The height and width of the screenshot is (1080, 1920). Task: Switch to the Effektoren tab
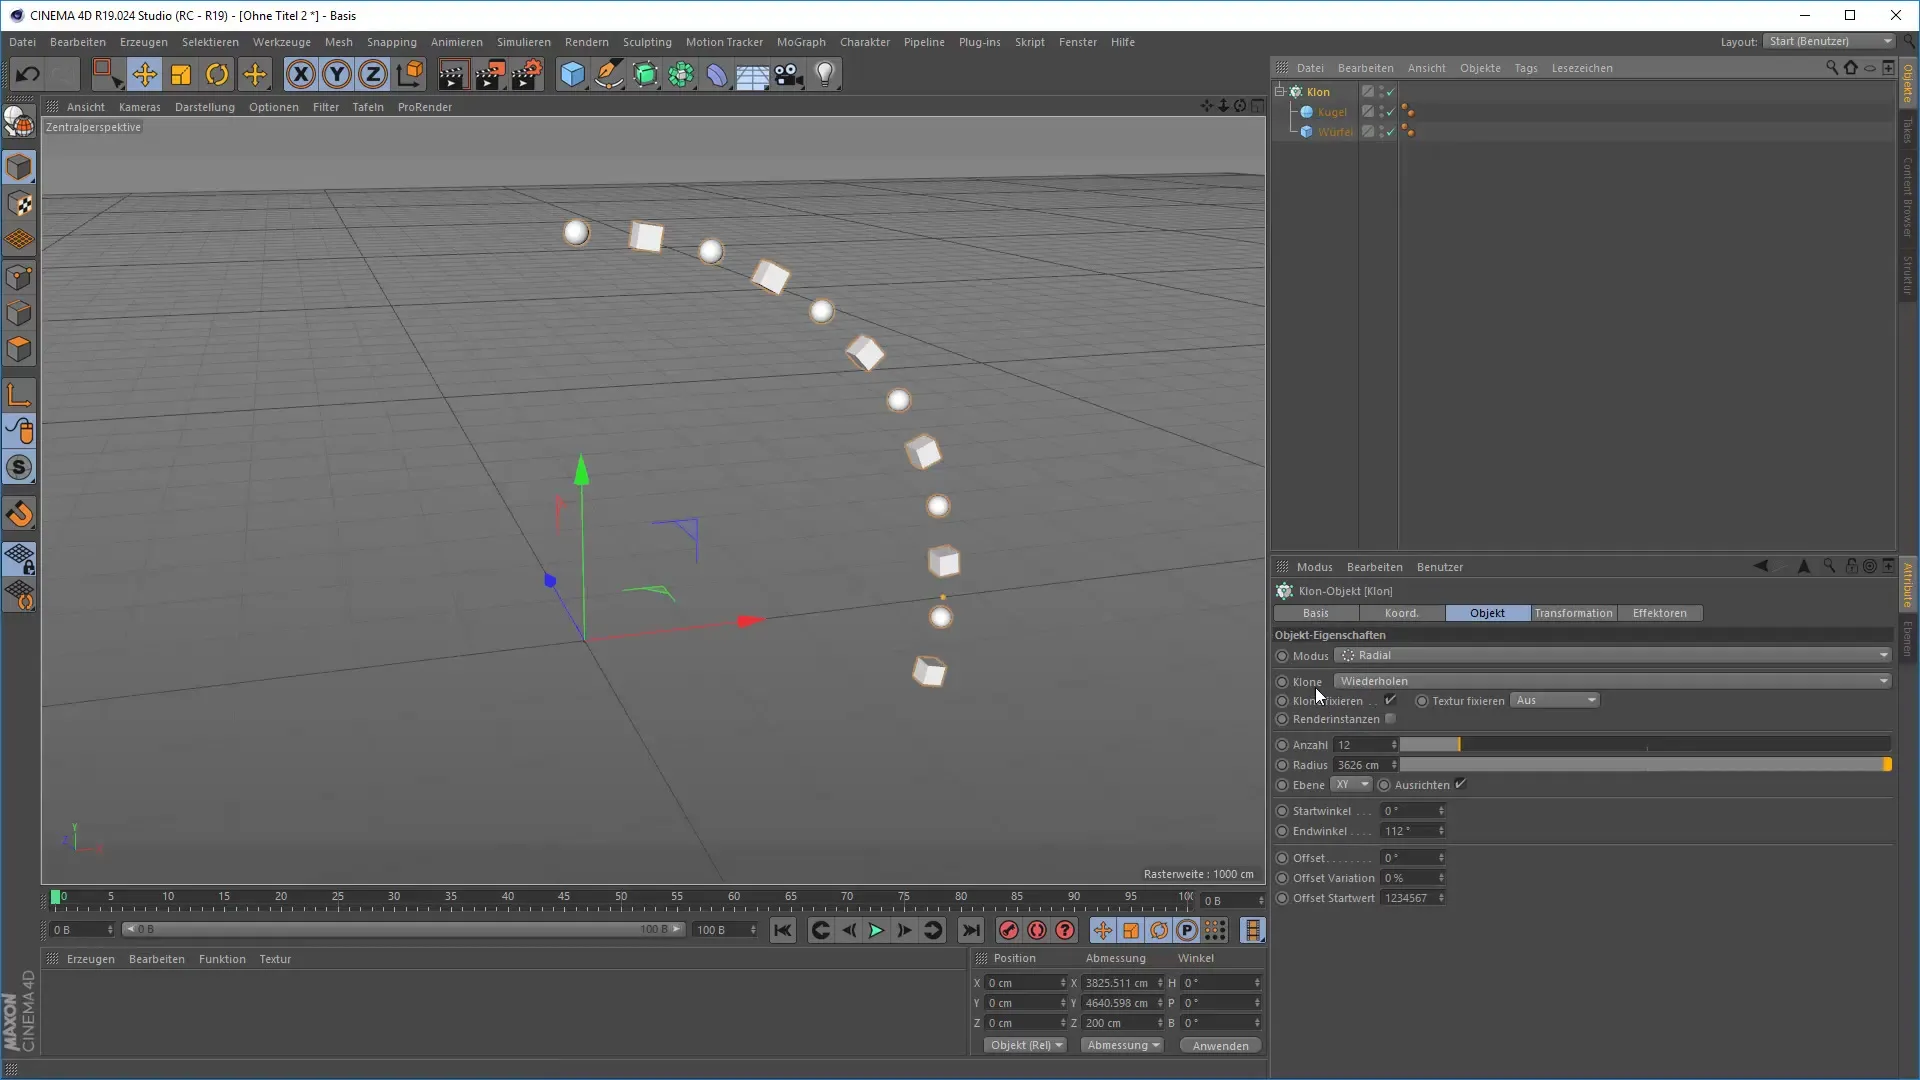(x=1659, y=613)
